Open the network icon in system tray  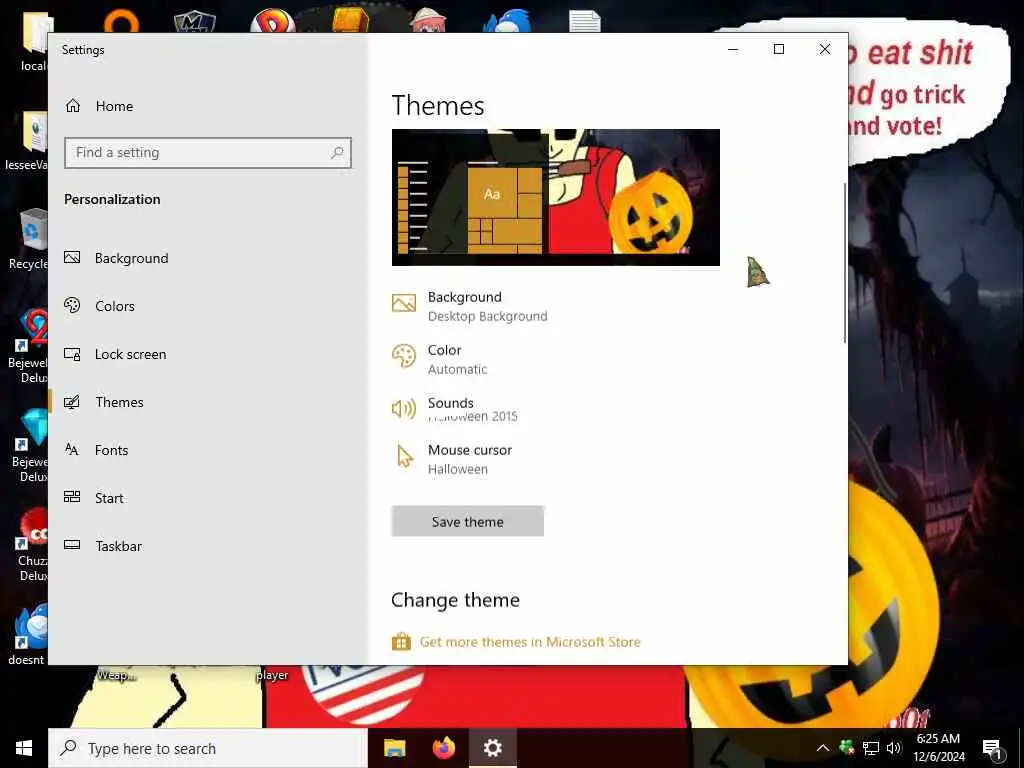pos(871,748)
